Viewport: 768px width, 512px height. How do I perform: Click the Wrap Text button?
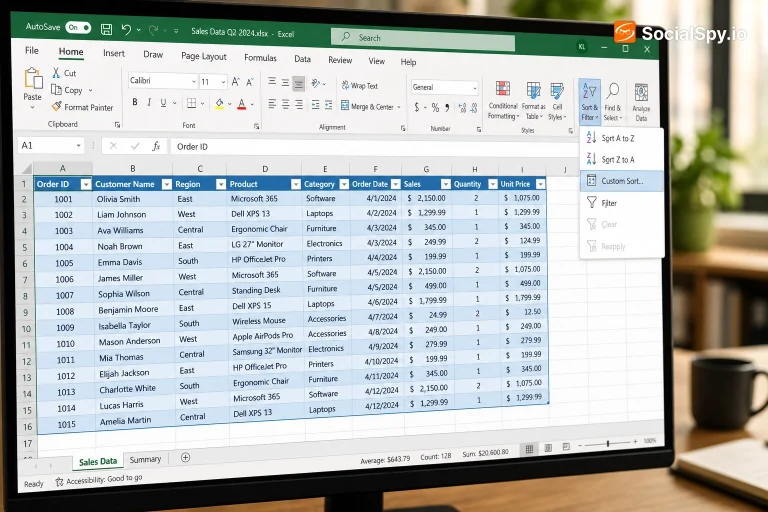pyautogui.click(x=360, y=86)
